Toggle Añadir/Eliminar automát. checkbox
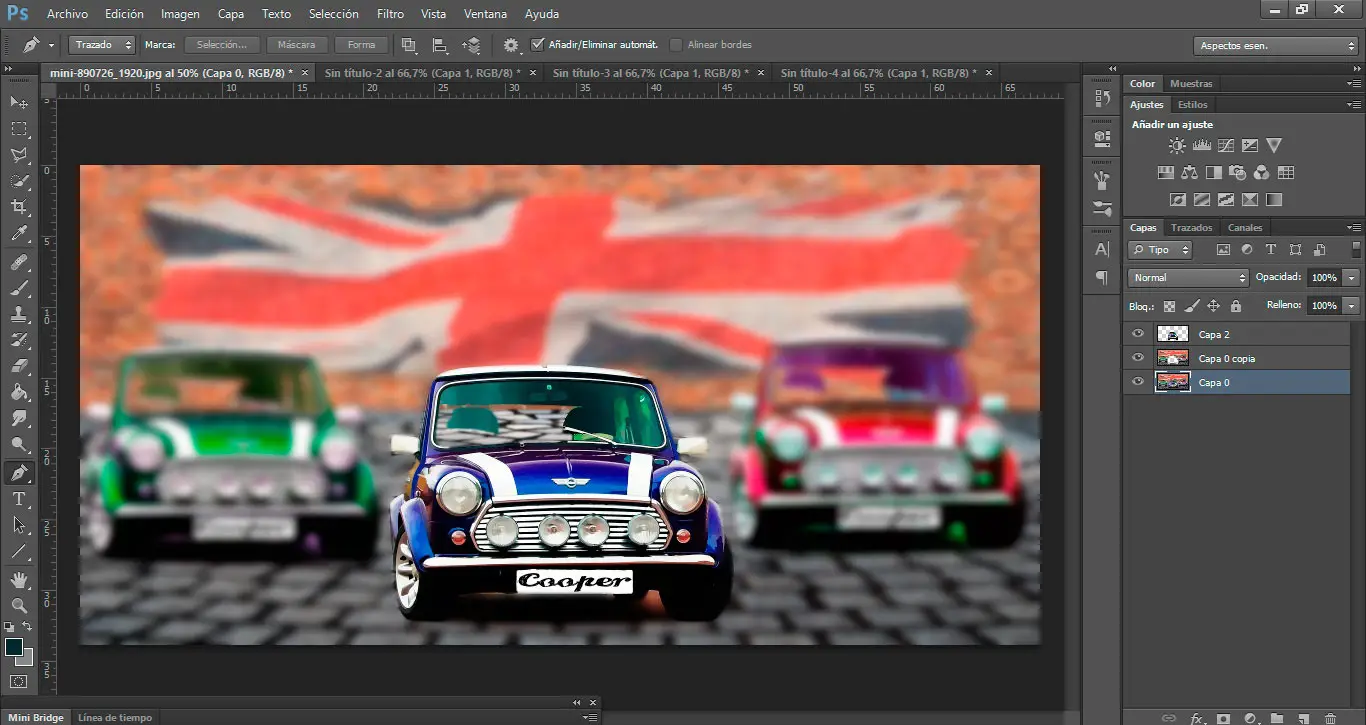Image resolution: width=1366 pixels, height=725 pixels. (538, 45)
